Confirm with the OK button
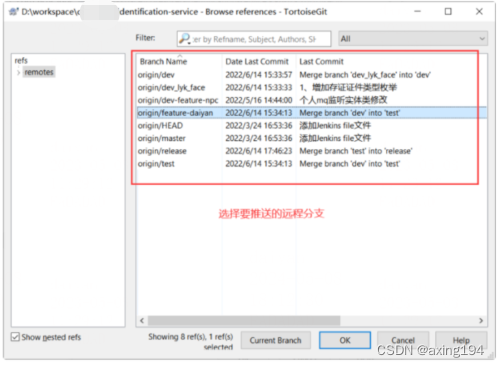Viewport: 499px width, 367px height. click(x=345, y=340)
